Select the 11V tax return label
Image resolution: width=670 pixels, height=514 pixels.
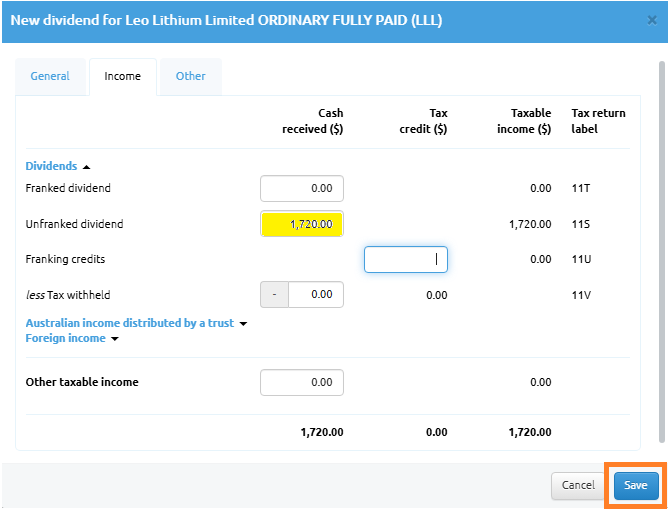581,295
